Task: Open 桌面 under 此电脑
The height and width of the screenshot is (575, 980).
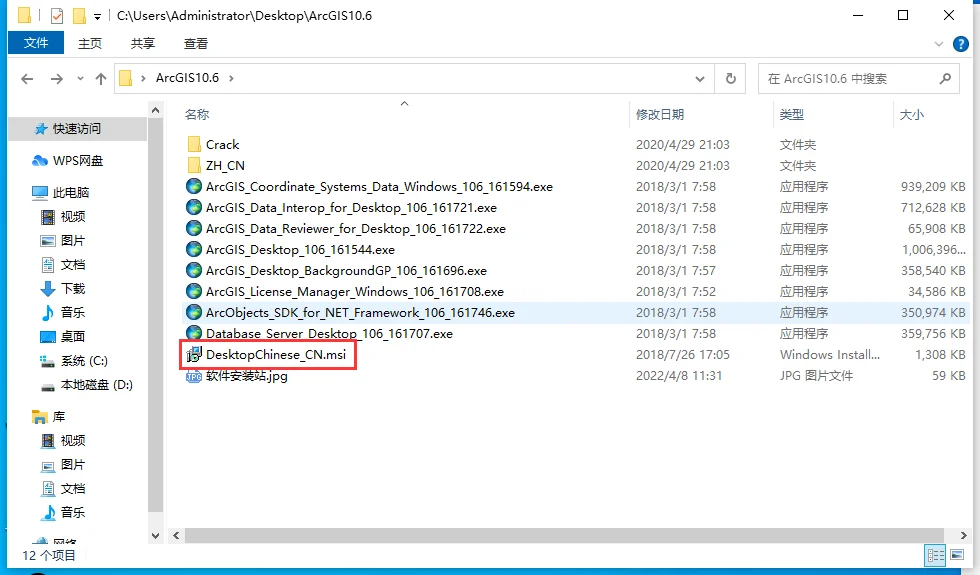Action: click(73, 336)
